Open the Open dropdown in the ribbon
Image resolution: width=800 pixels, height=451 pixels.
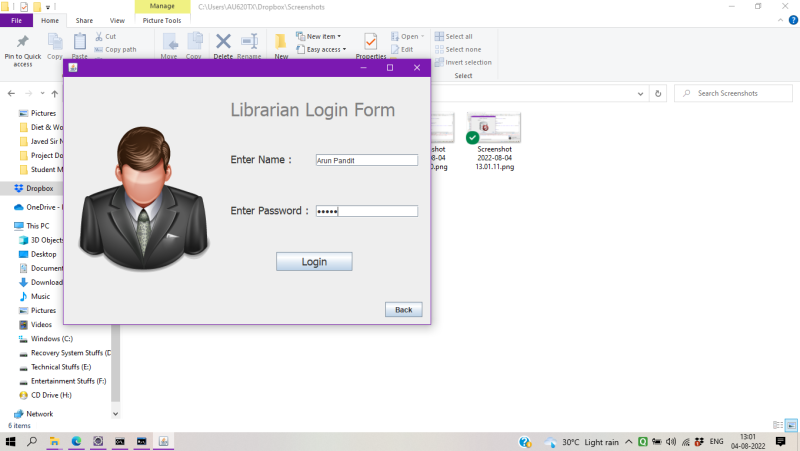tap(408, 36)
